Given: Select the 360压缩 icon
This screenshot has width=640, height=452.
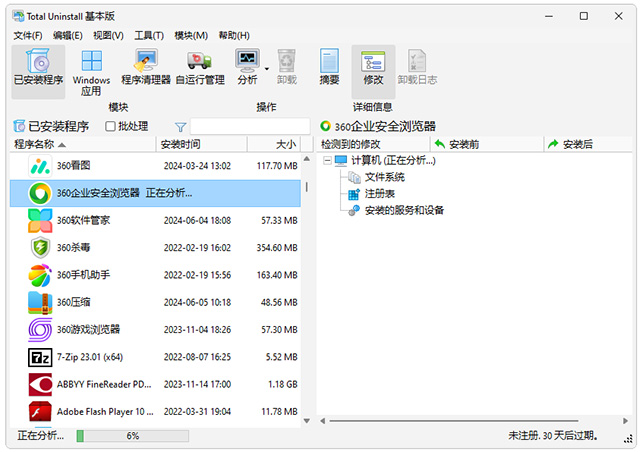Looking at the screenshot, I should coord(40,303).
